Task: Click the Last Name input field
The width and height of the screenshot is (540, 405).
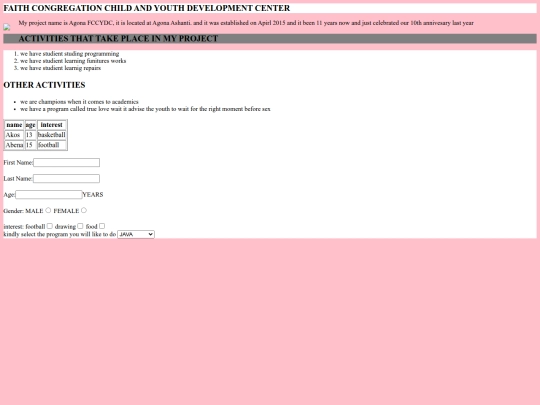Action: 66,178
